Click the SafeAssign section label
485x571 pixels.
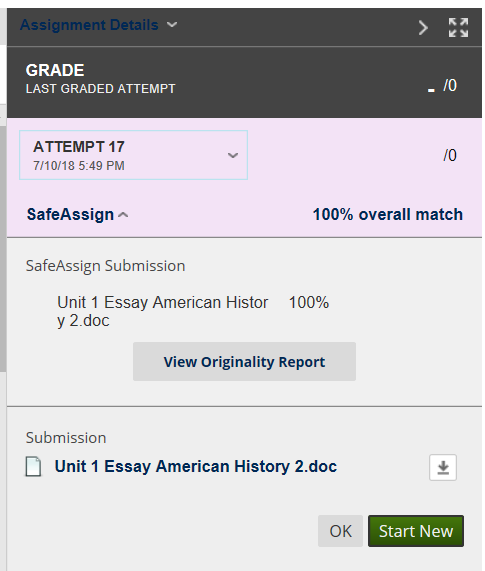pos(70,214)
